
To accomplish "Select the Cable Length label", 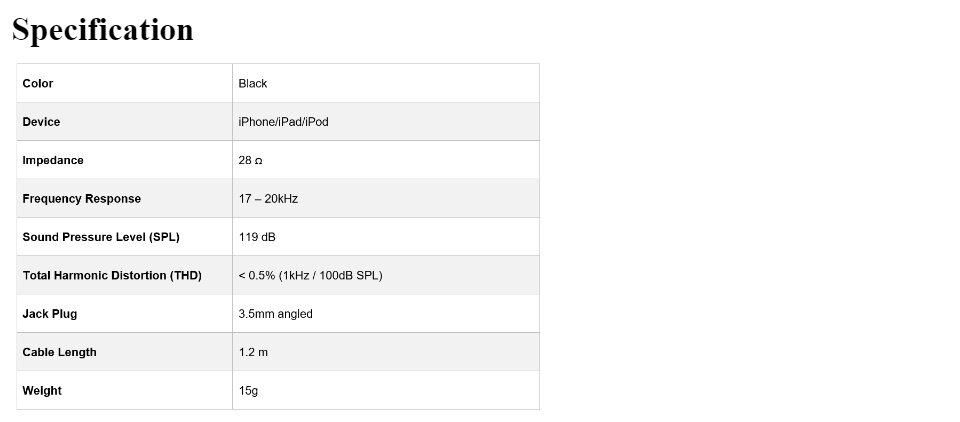I will coord(59,352).
